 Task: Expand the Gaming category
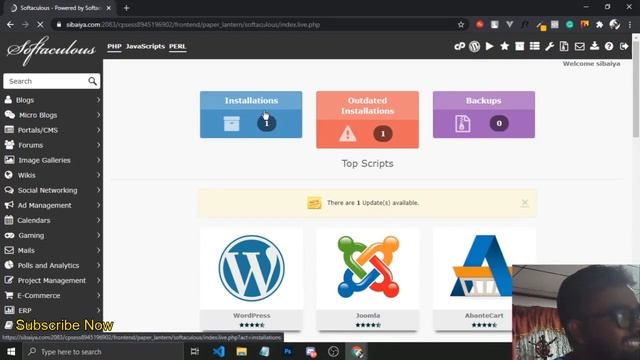coord(51,236)
